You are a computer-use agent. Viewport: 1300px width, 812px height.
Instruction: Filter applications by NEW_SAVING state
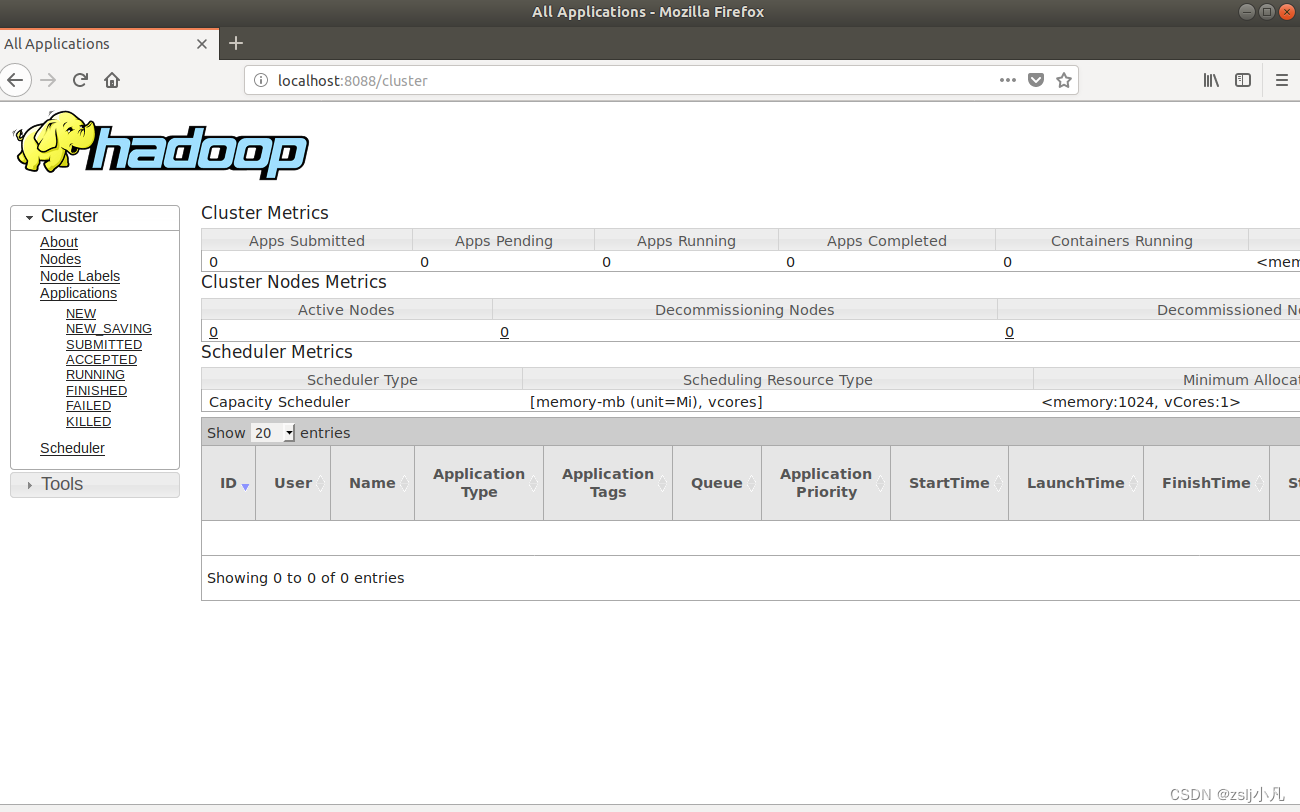pyautogui.click(x=109, y=329)
